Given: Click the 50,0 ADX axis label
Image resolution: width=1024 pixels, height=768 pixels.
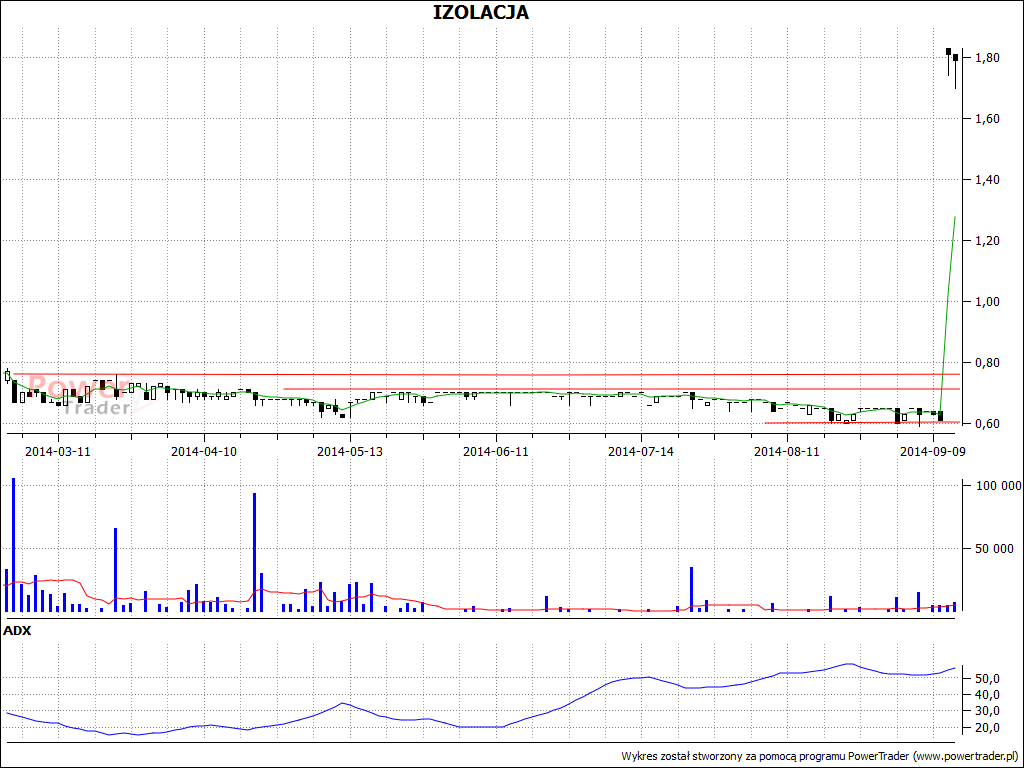Looking at the screenshot, I should tap(987, 679).
